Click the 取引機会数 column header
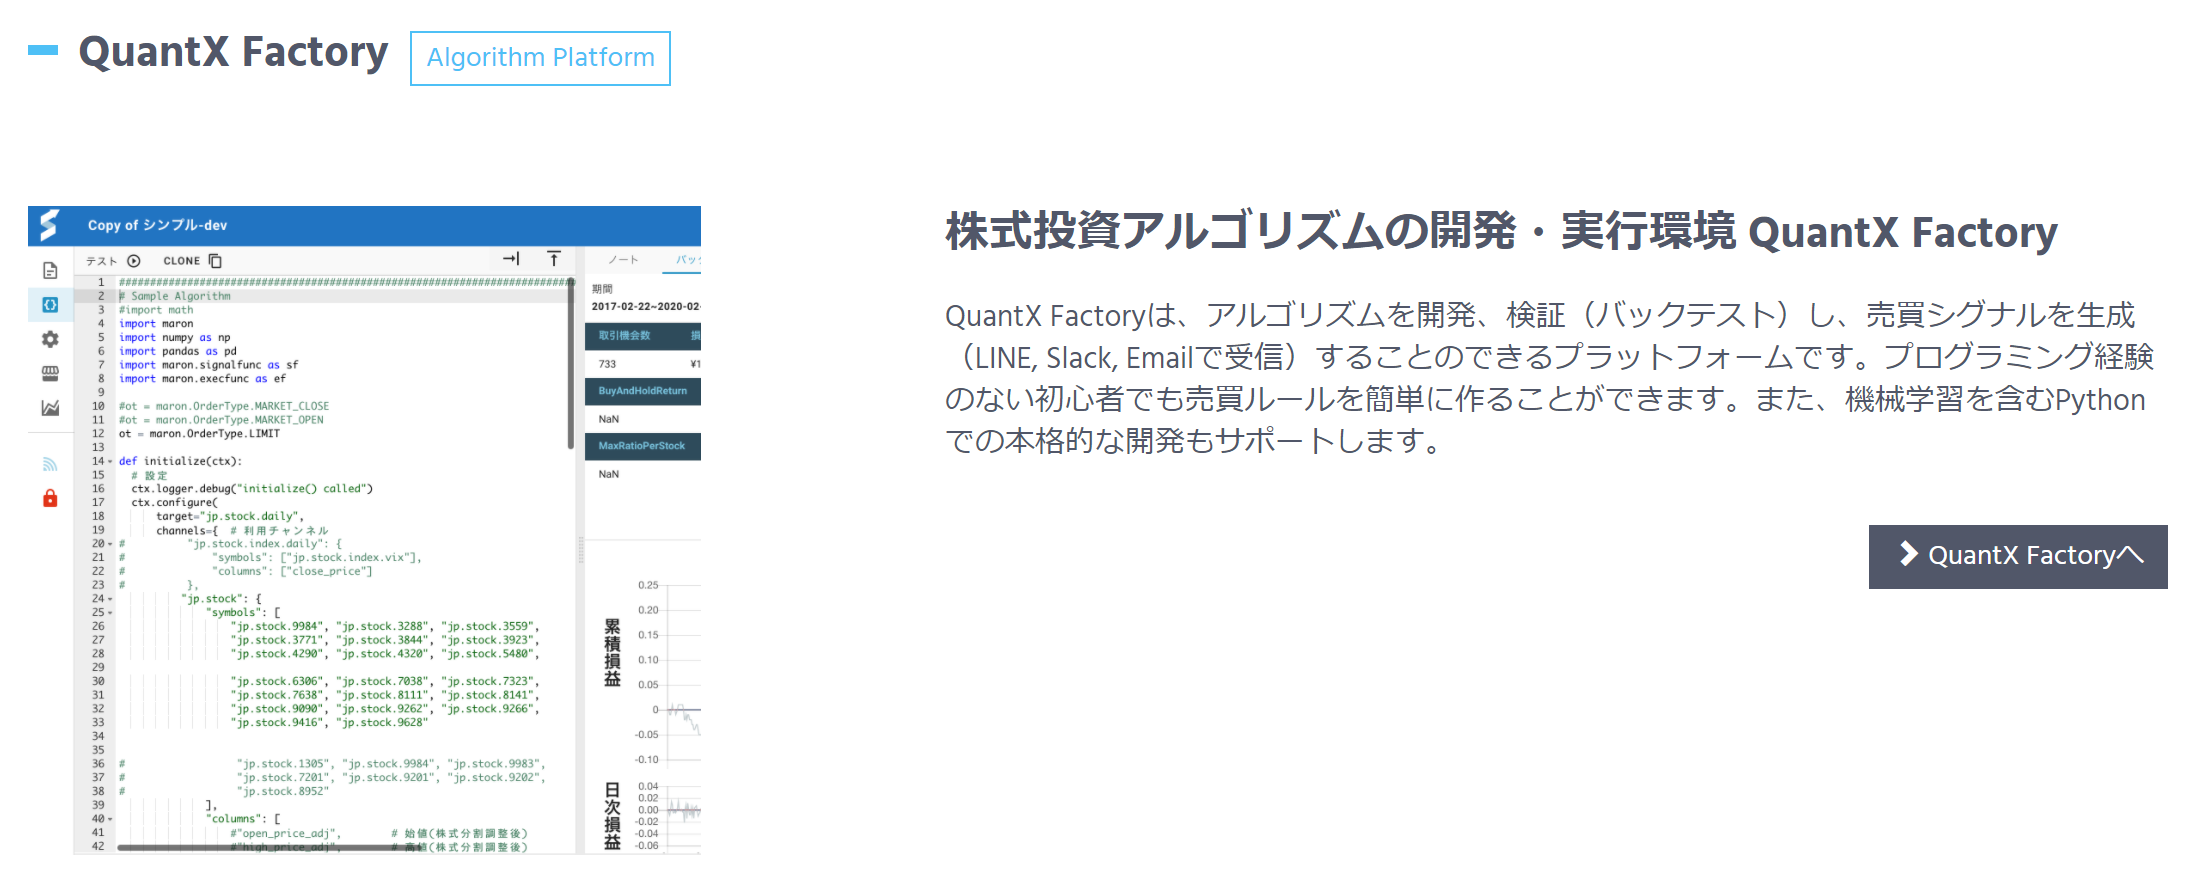This screenshot has width=2187, height=882. (625, 336)
